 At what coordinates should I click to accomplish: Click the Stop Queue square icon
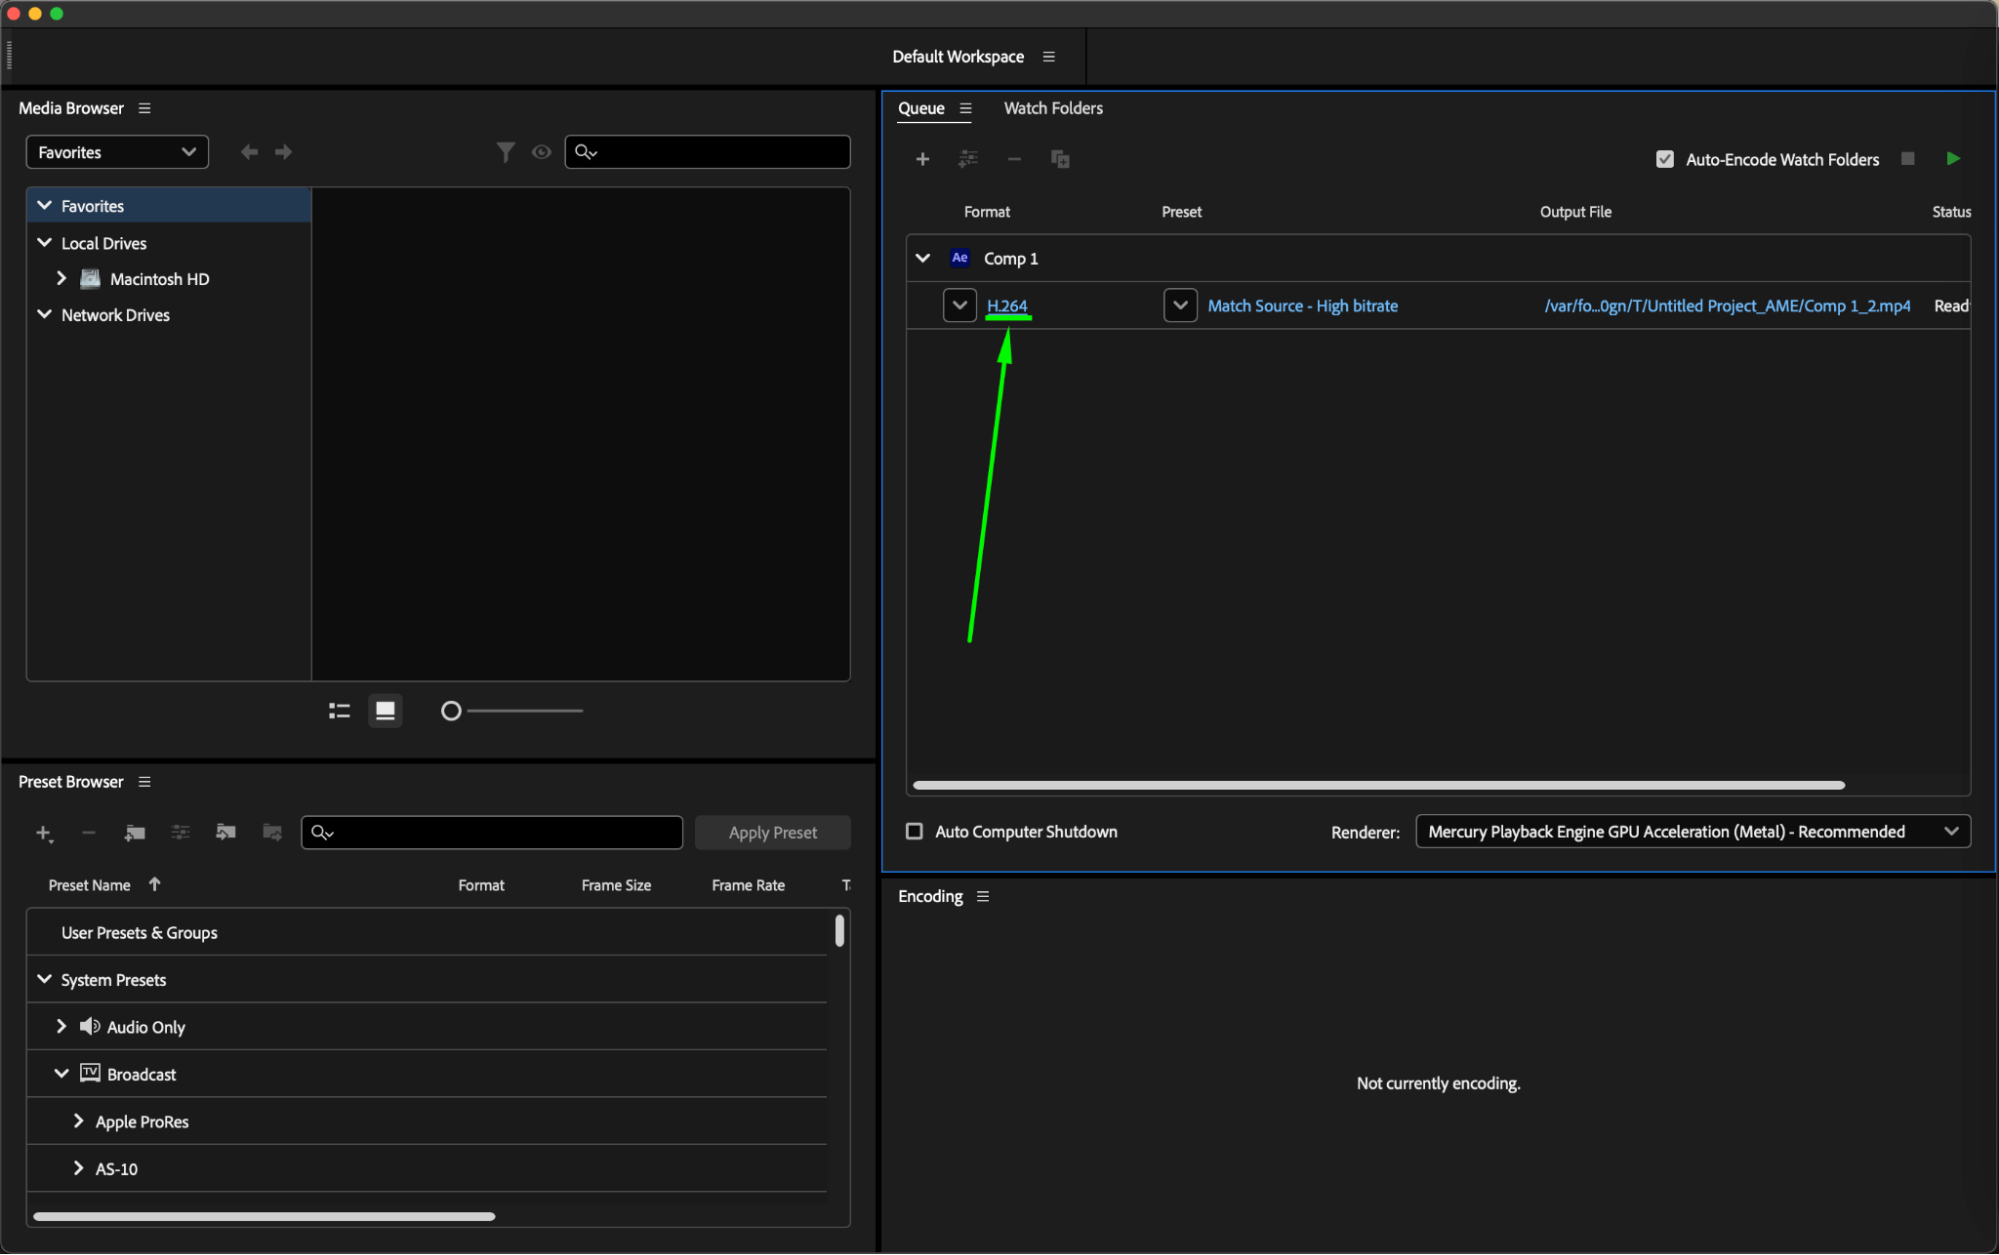[x=1907, y=159]
